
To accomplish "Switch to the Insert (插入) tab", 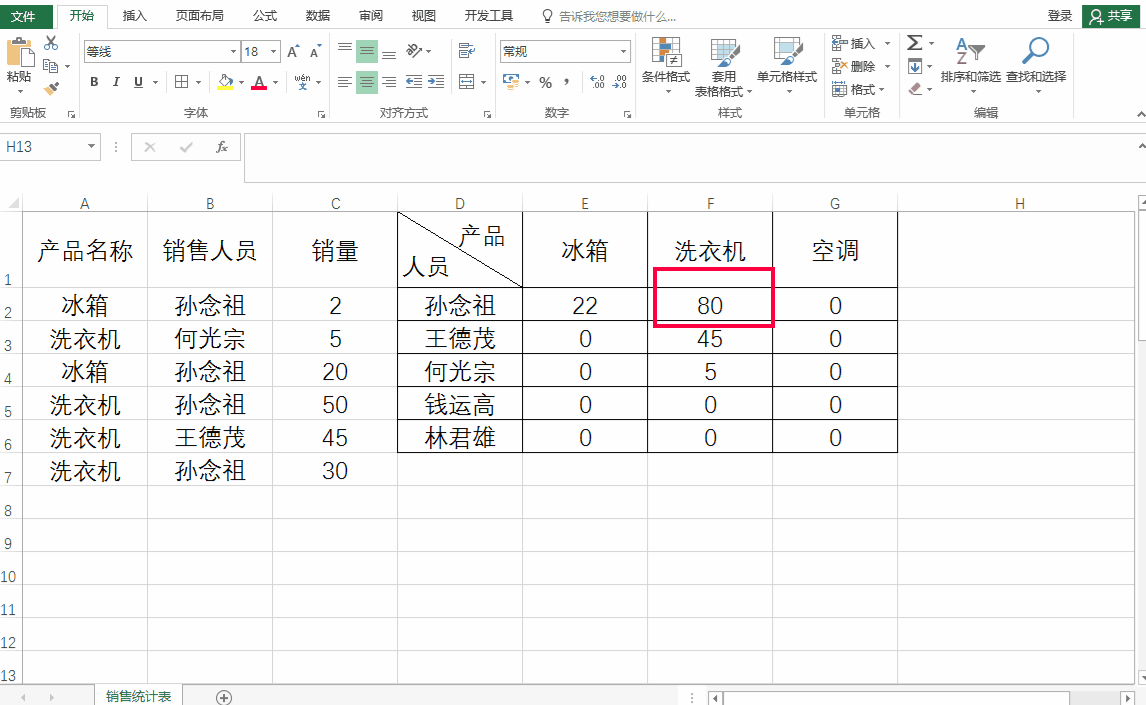I will coord(134,15).
